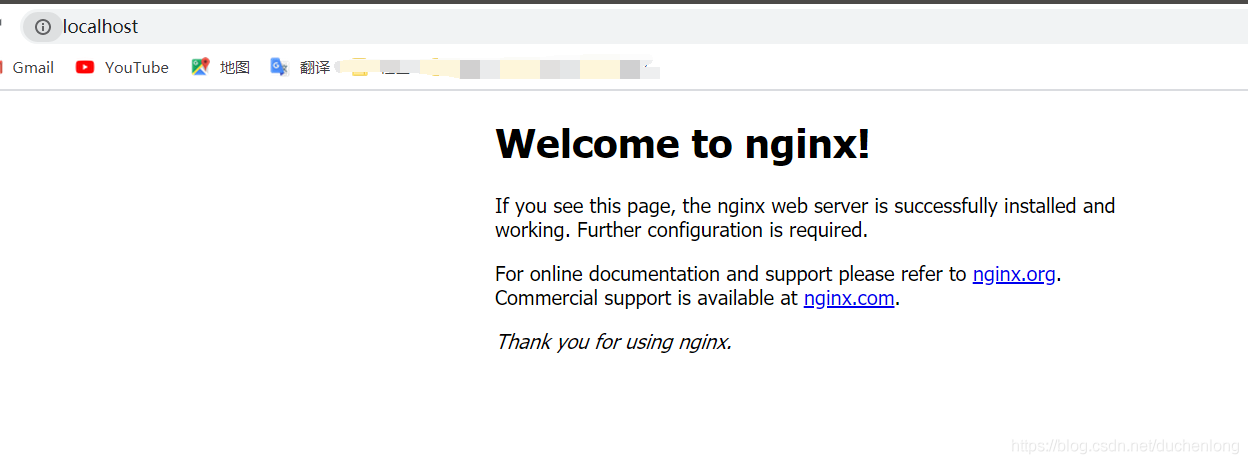Click the "Welcome to nginx!" heading
The image size is (1248, 464).
pyautogui.click(x=683, y=144)
